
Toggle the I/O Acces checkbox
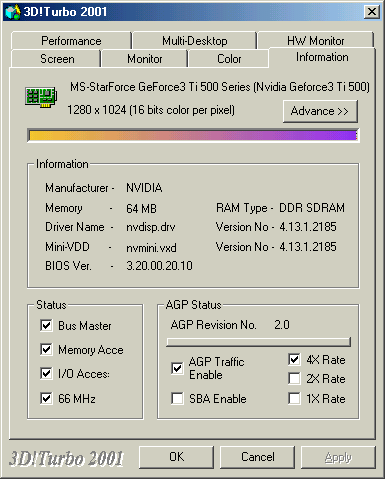(x=46, y=374)
